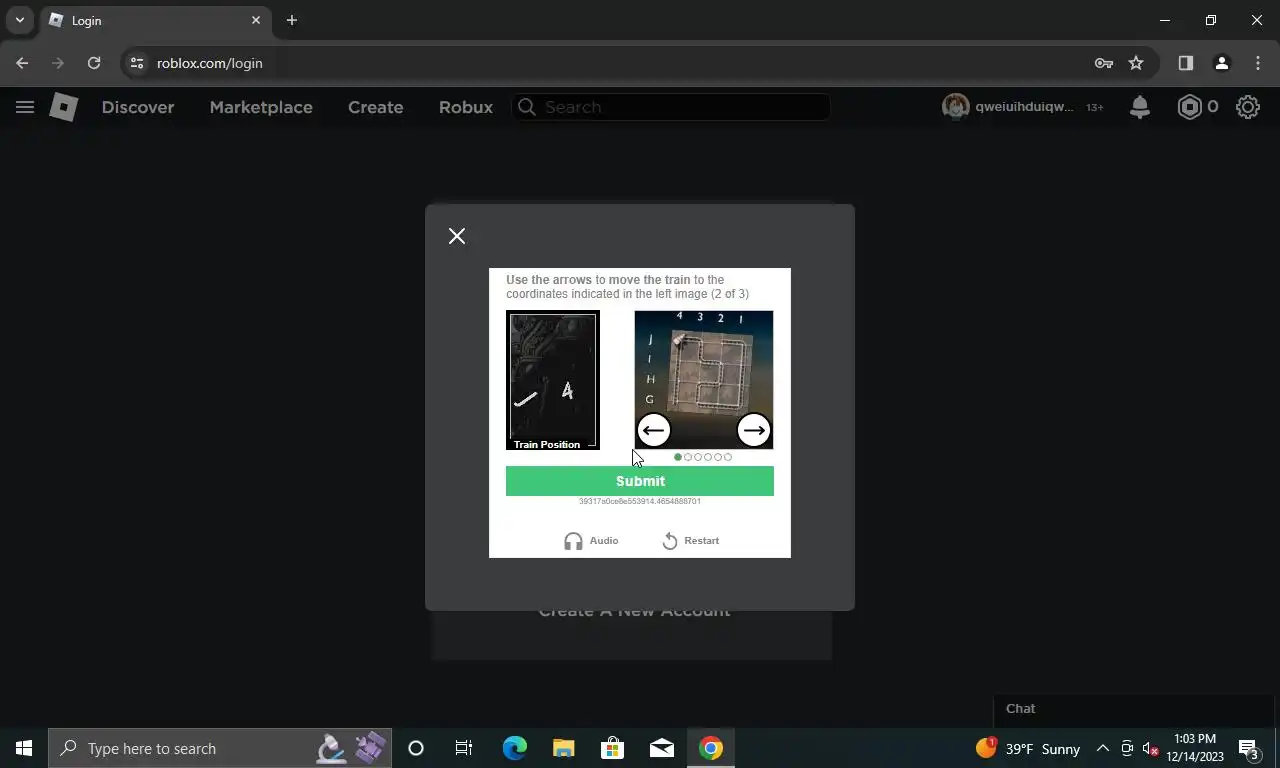Open the Discover page
This screenshot has width=1280, height=768.
pyautogui.click(x=138, y=107)
